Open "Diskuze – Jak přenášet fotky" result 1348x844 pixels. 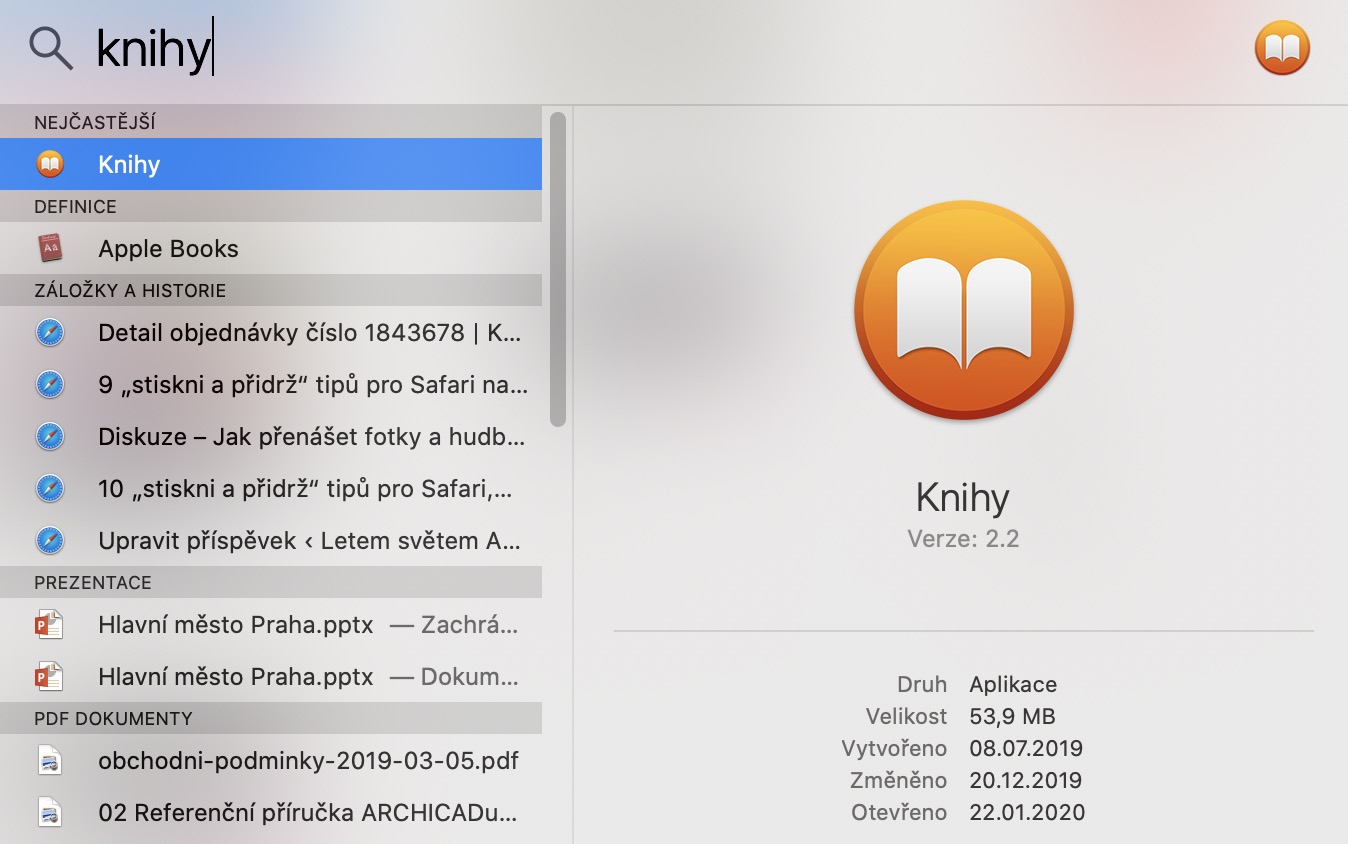271,436
